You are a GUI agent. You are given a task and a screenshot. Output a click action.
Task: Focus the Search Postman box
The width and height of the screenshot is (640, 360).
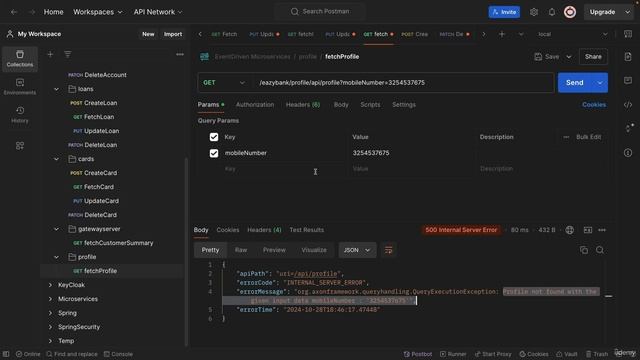[320, 11]
